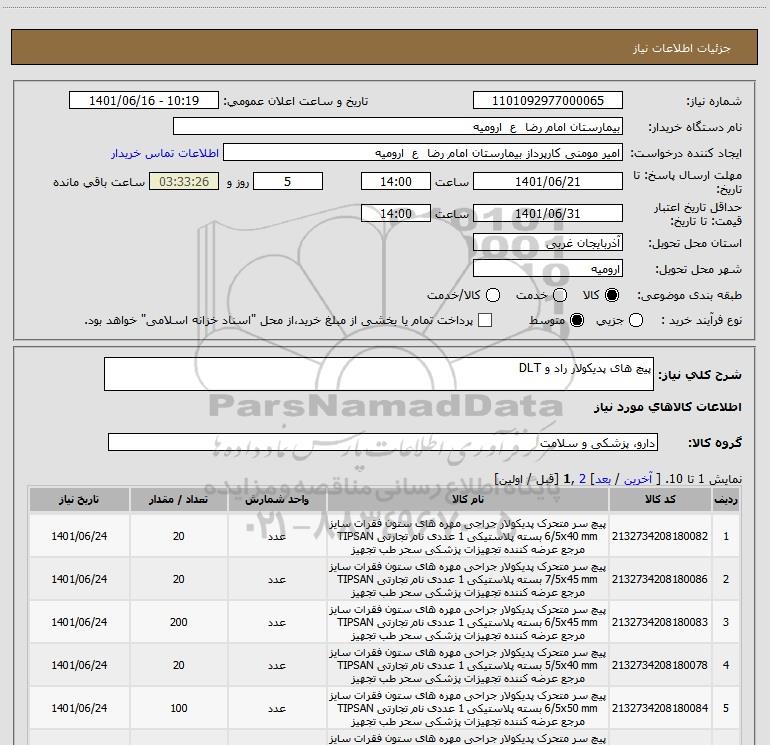Click the شهر محل تحویل field ارومیه
Viewport: 770px width, 745px height.
(548, 269)
